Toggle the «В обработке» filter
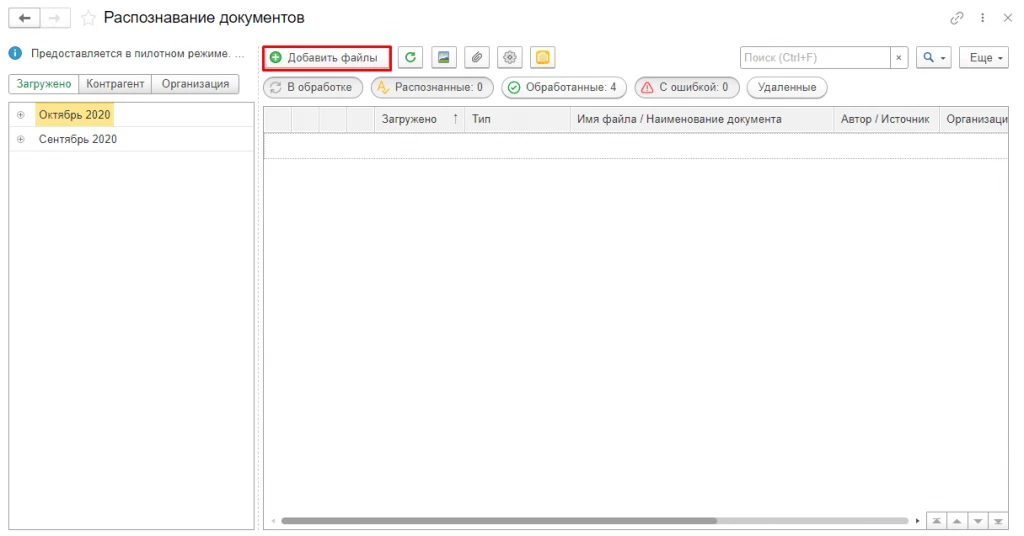This screenshot has height=536, width=1024. [x=313, y=87]
